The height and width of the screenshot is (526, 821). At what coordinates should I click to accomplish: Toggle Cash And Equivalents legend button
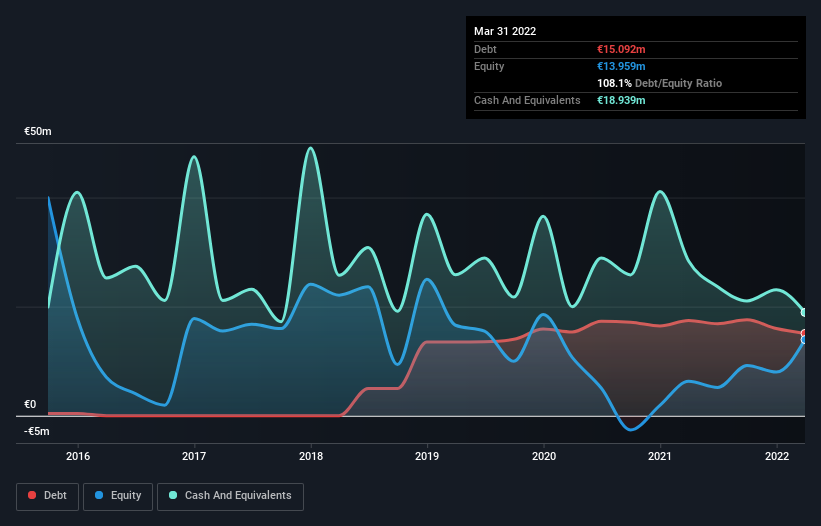pyautogui.click(x=230, y=496)
